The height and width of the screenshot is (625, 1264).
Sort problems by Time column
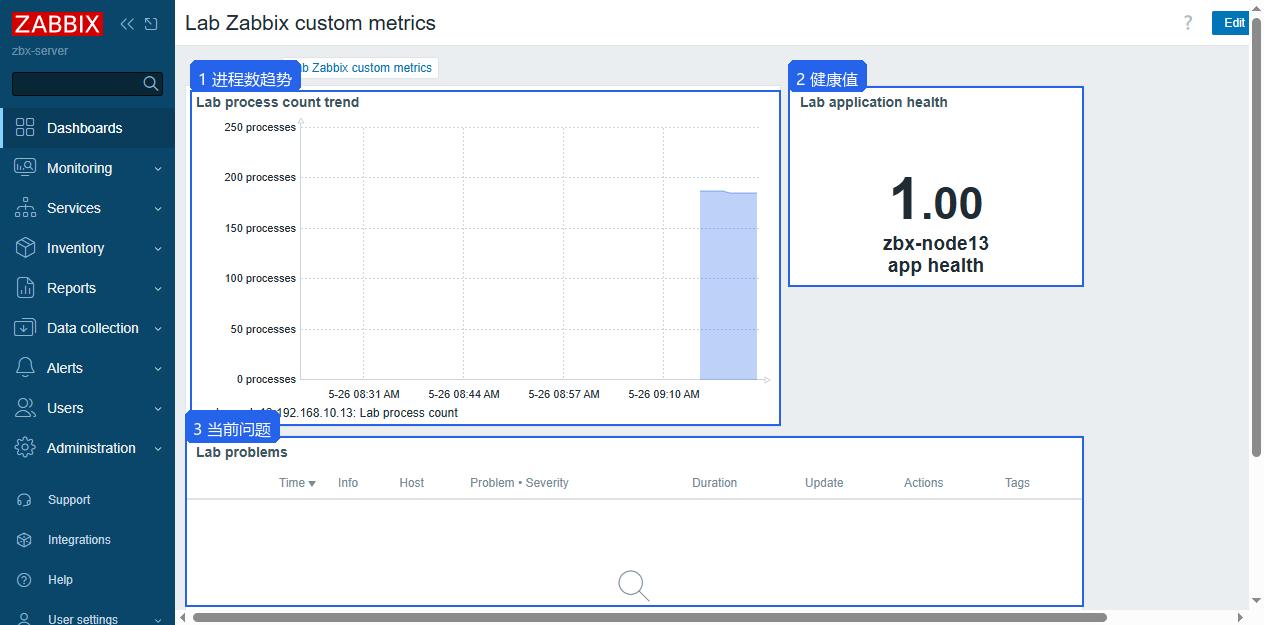[x=297, y=483]
